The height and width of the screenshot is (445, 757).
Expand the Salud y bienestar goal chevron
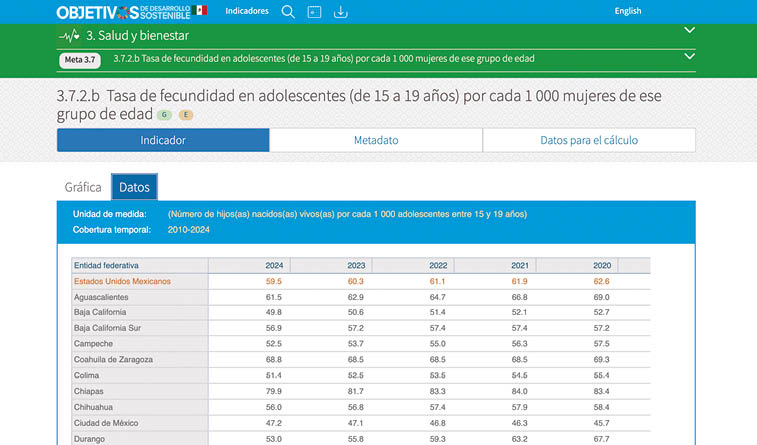pyautogui.click(x=688, y=31)
